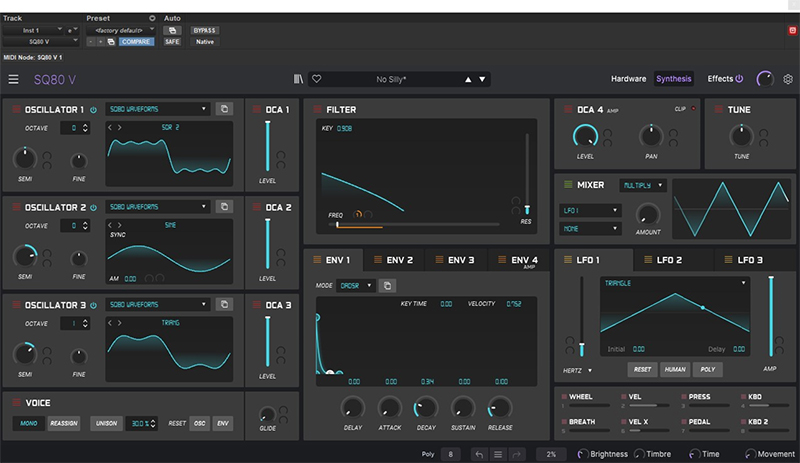This screenshot has width=800, height=463.
Task: Click the Poly voice count field
Action: (450, 454)
